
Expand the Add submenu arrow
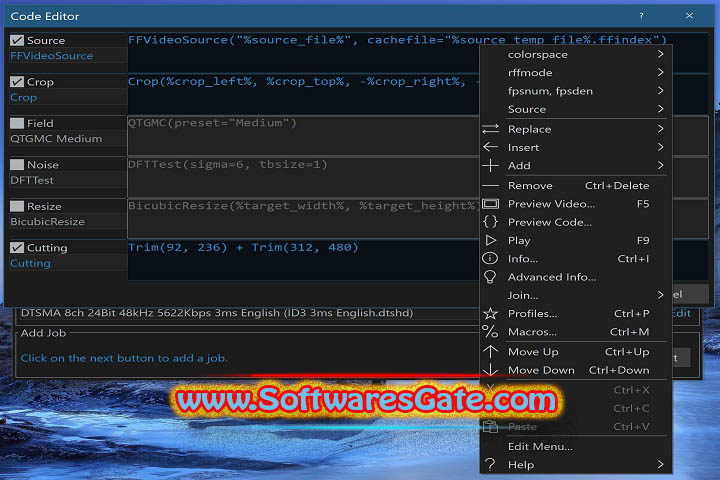(x=660, y=165)
